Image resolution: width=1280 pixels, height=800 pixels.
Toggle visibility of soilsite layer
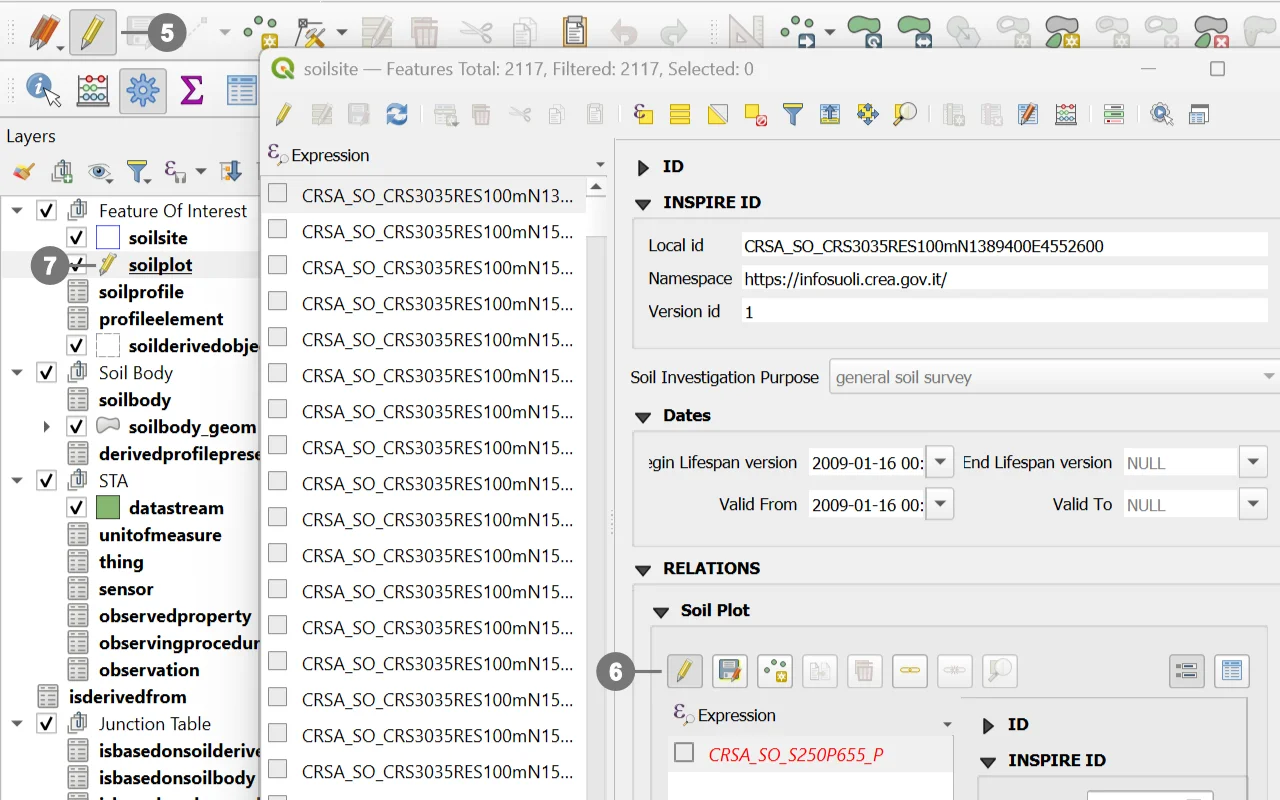tap(76, 238)
